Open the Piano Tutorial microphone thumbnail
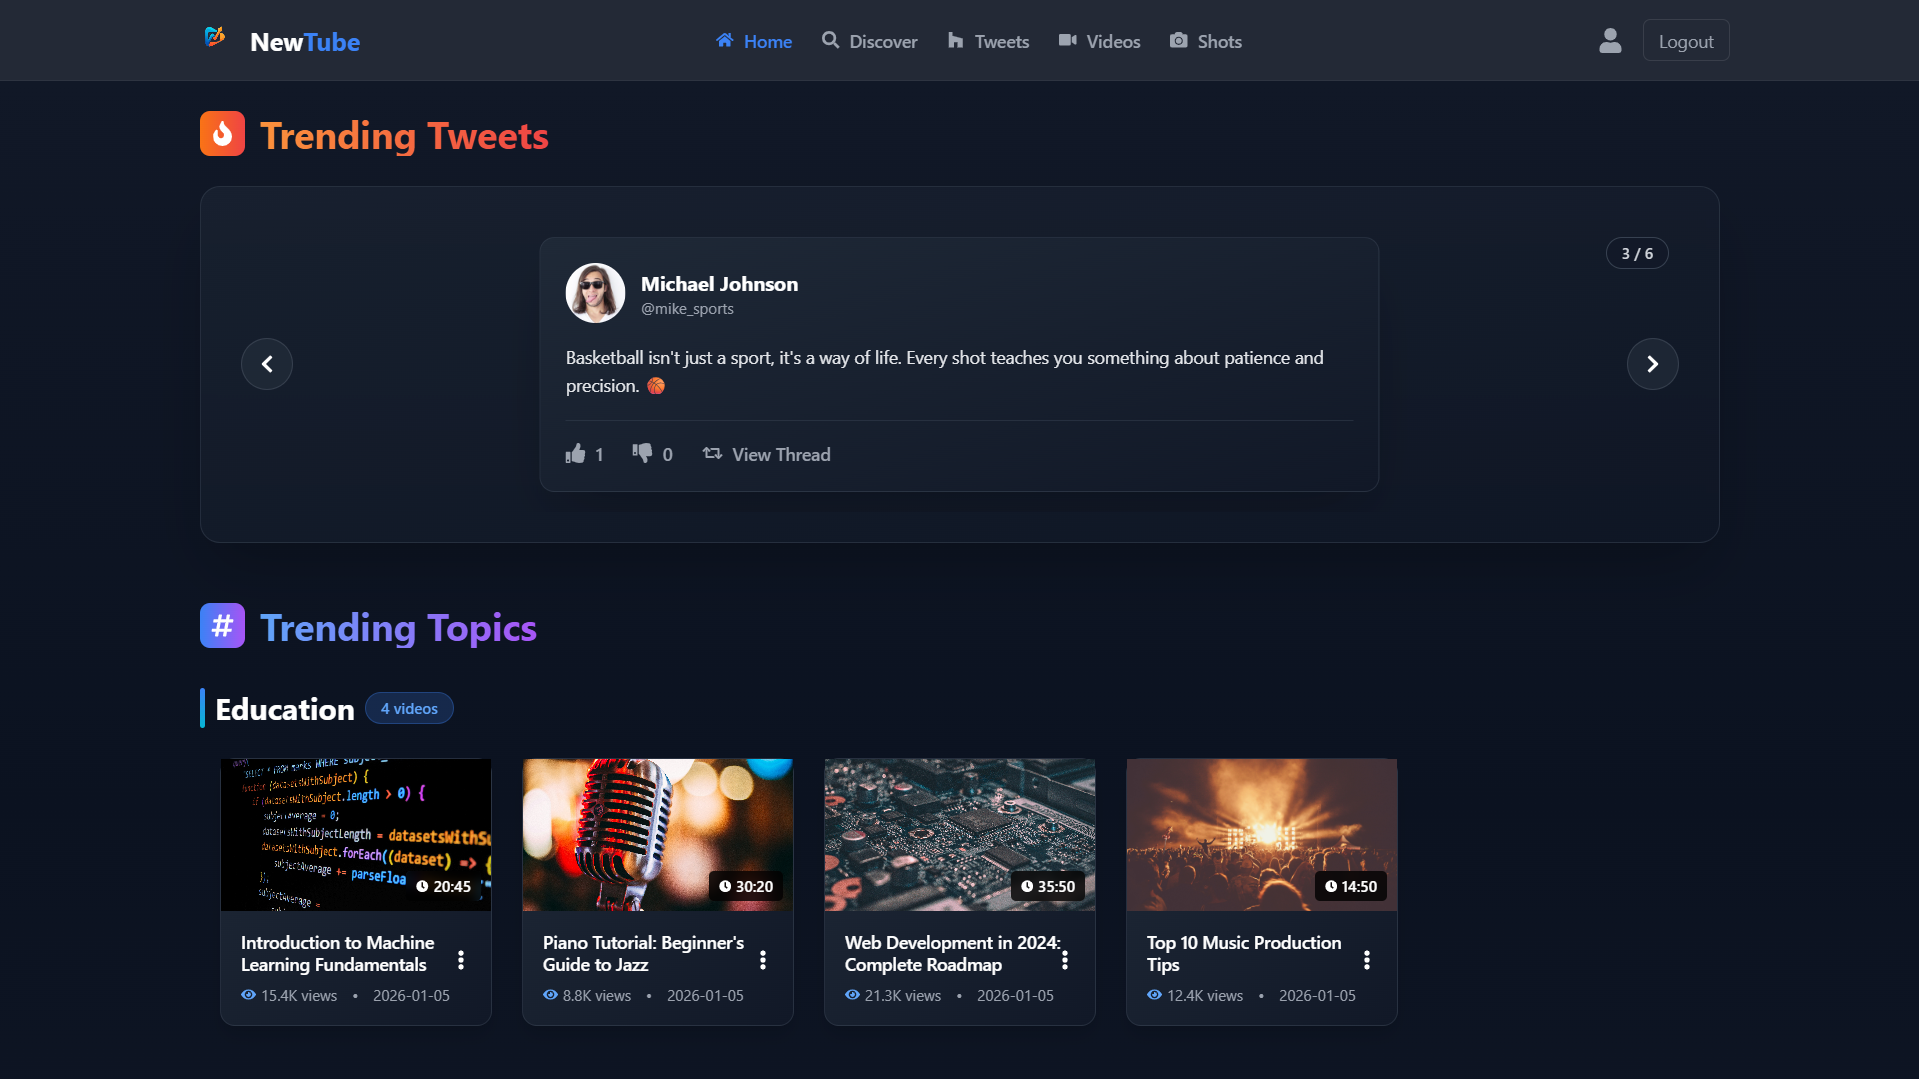The width and height of the screenshot is (1919, 1079). tap(658, 834)
